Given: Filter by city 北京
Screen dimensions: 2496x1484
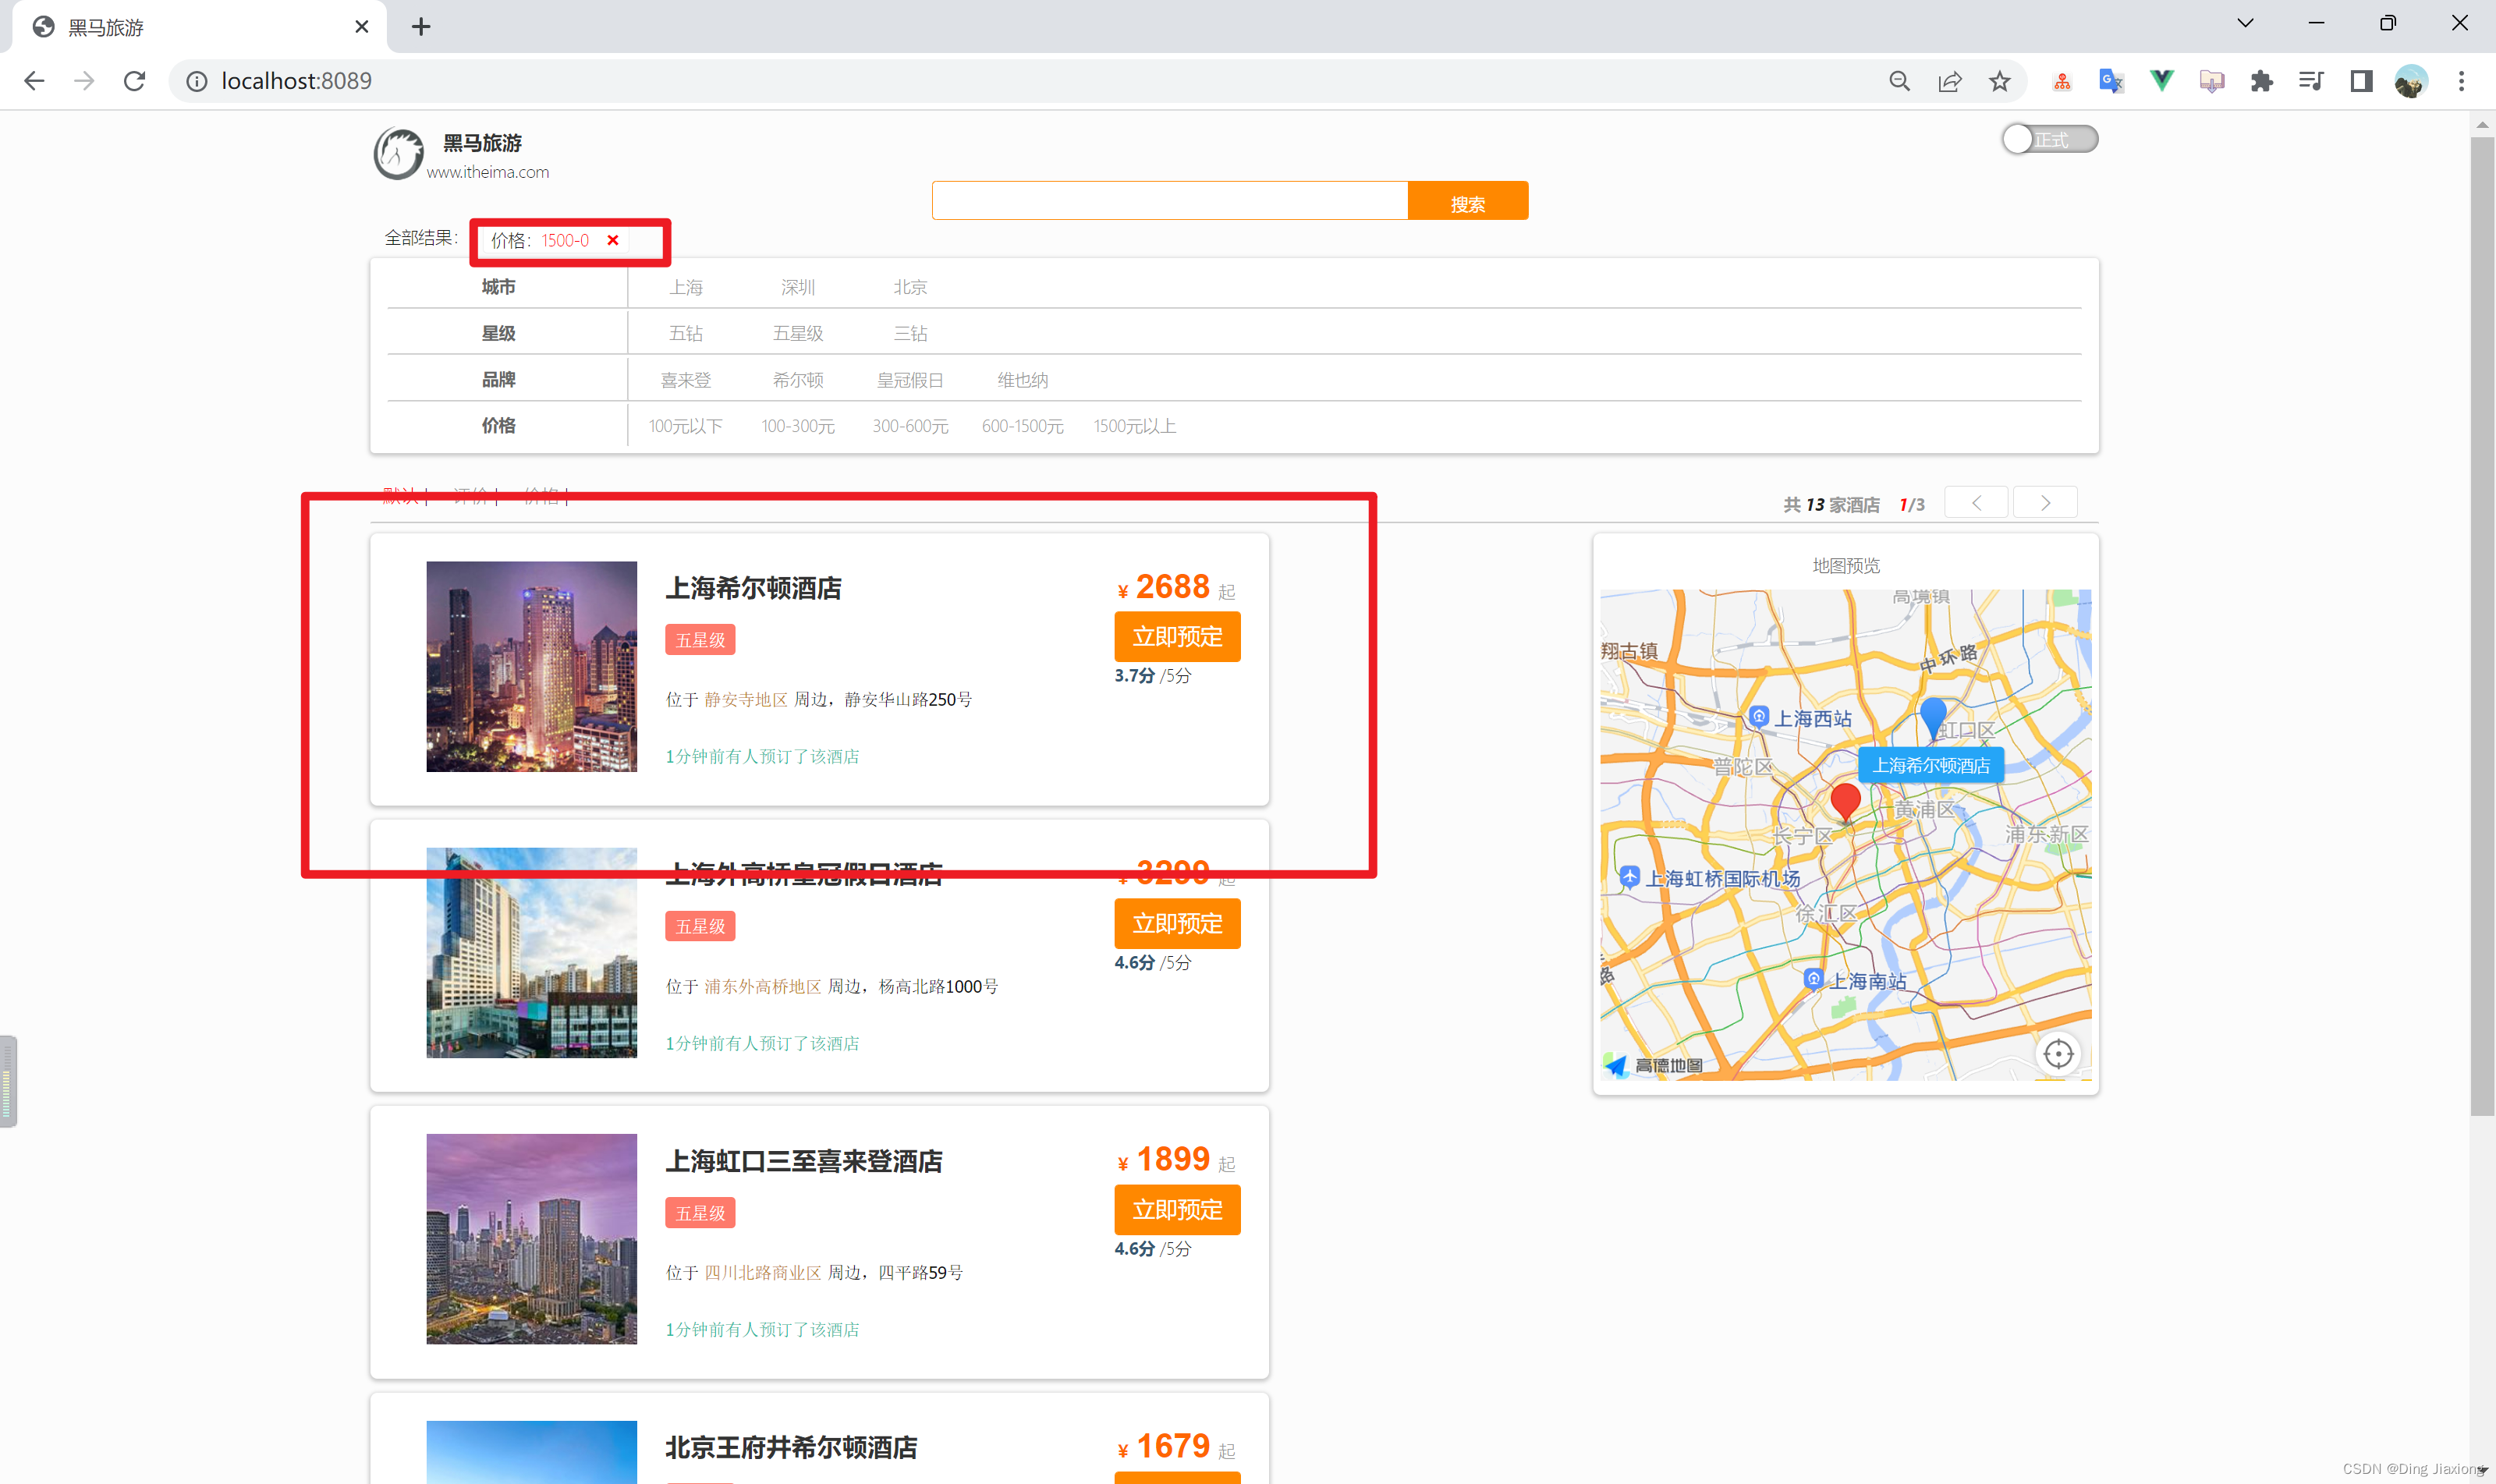Looking at the screenshot, I should [x=910, y=287].
